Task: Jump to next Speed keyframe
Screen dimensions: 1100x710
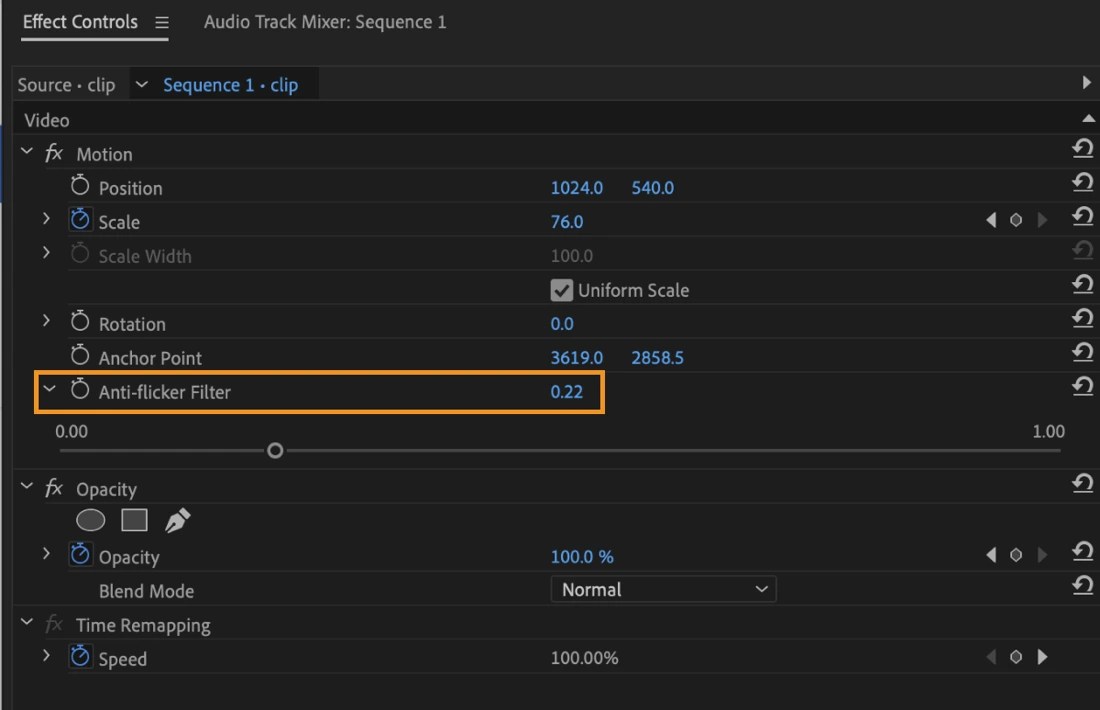Action: coord(1044,657)
